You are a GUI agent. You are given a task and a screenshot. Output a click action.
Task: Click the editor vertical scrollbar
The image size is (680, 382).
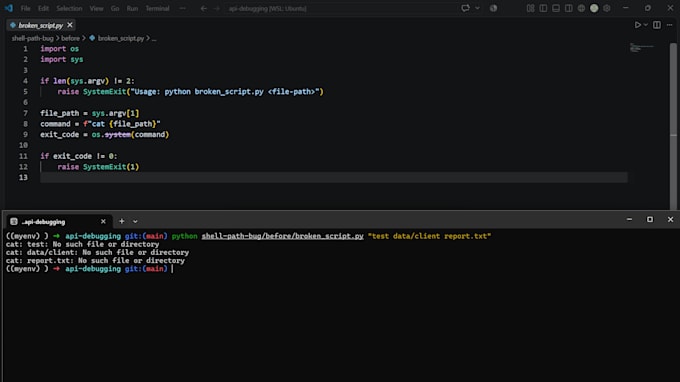pos(673,126)
